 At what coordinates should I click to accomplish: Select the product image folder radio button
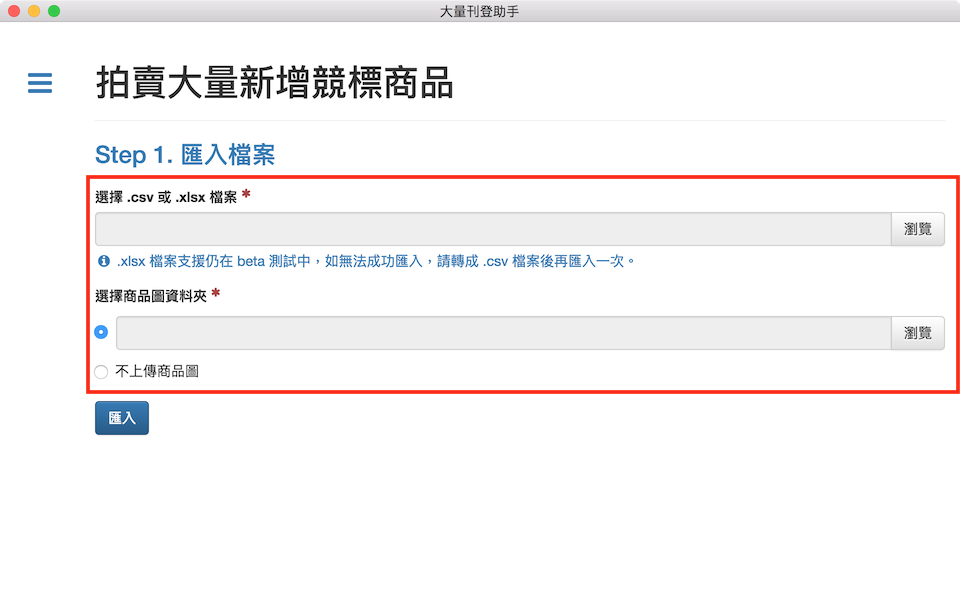coord(101,332)
